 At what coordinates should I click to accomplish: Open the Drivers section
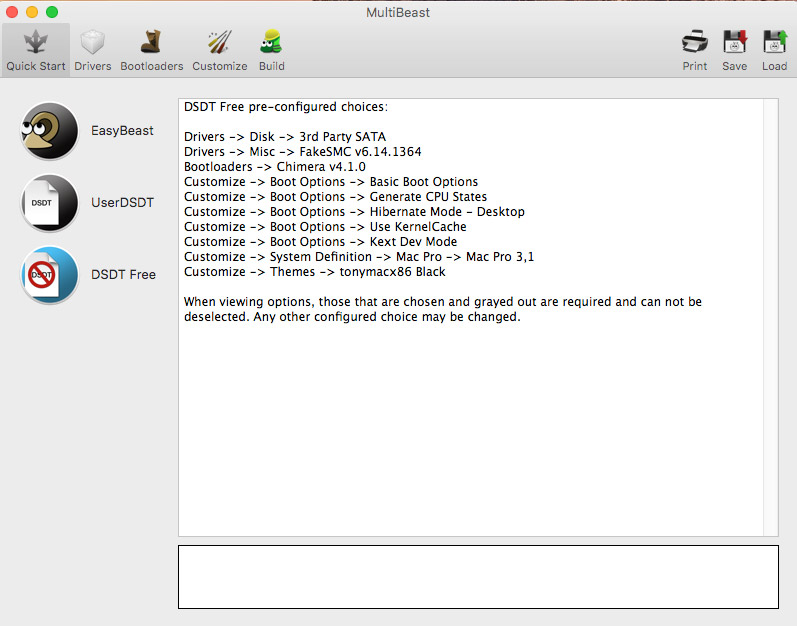point(93,51)
